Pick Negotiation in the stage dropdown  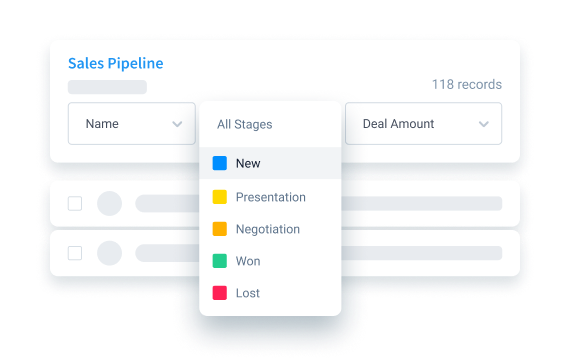pyautogui.click(x=270, y=229)
